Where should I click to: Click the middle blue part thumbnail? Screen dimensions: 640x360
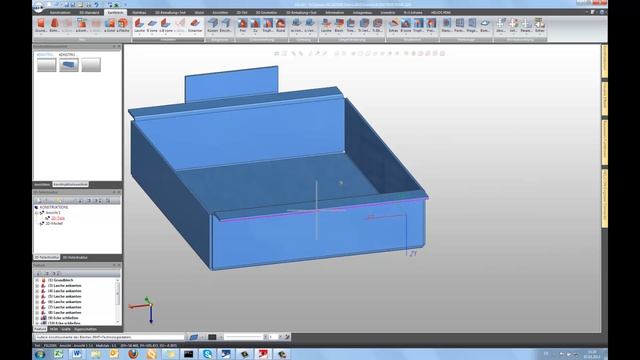pos(69,64)
